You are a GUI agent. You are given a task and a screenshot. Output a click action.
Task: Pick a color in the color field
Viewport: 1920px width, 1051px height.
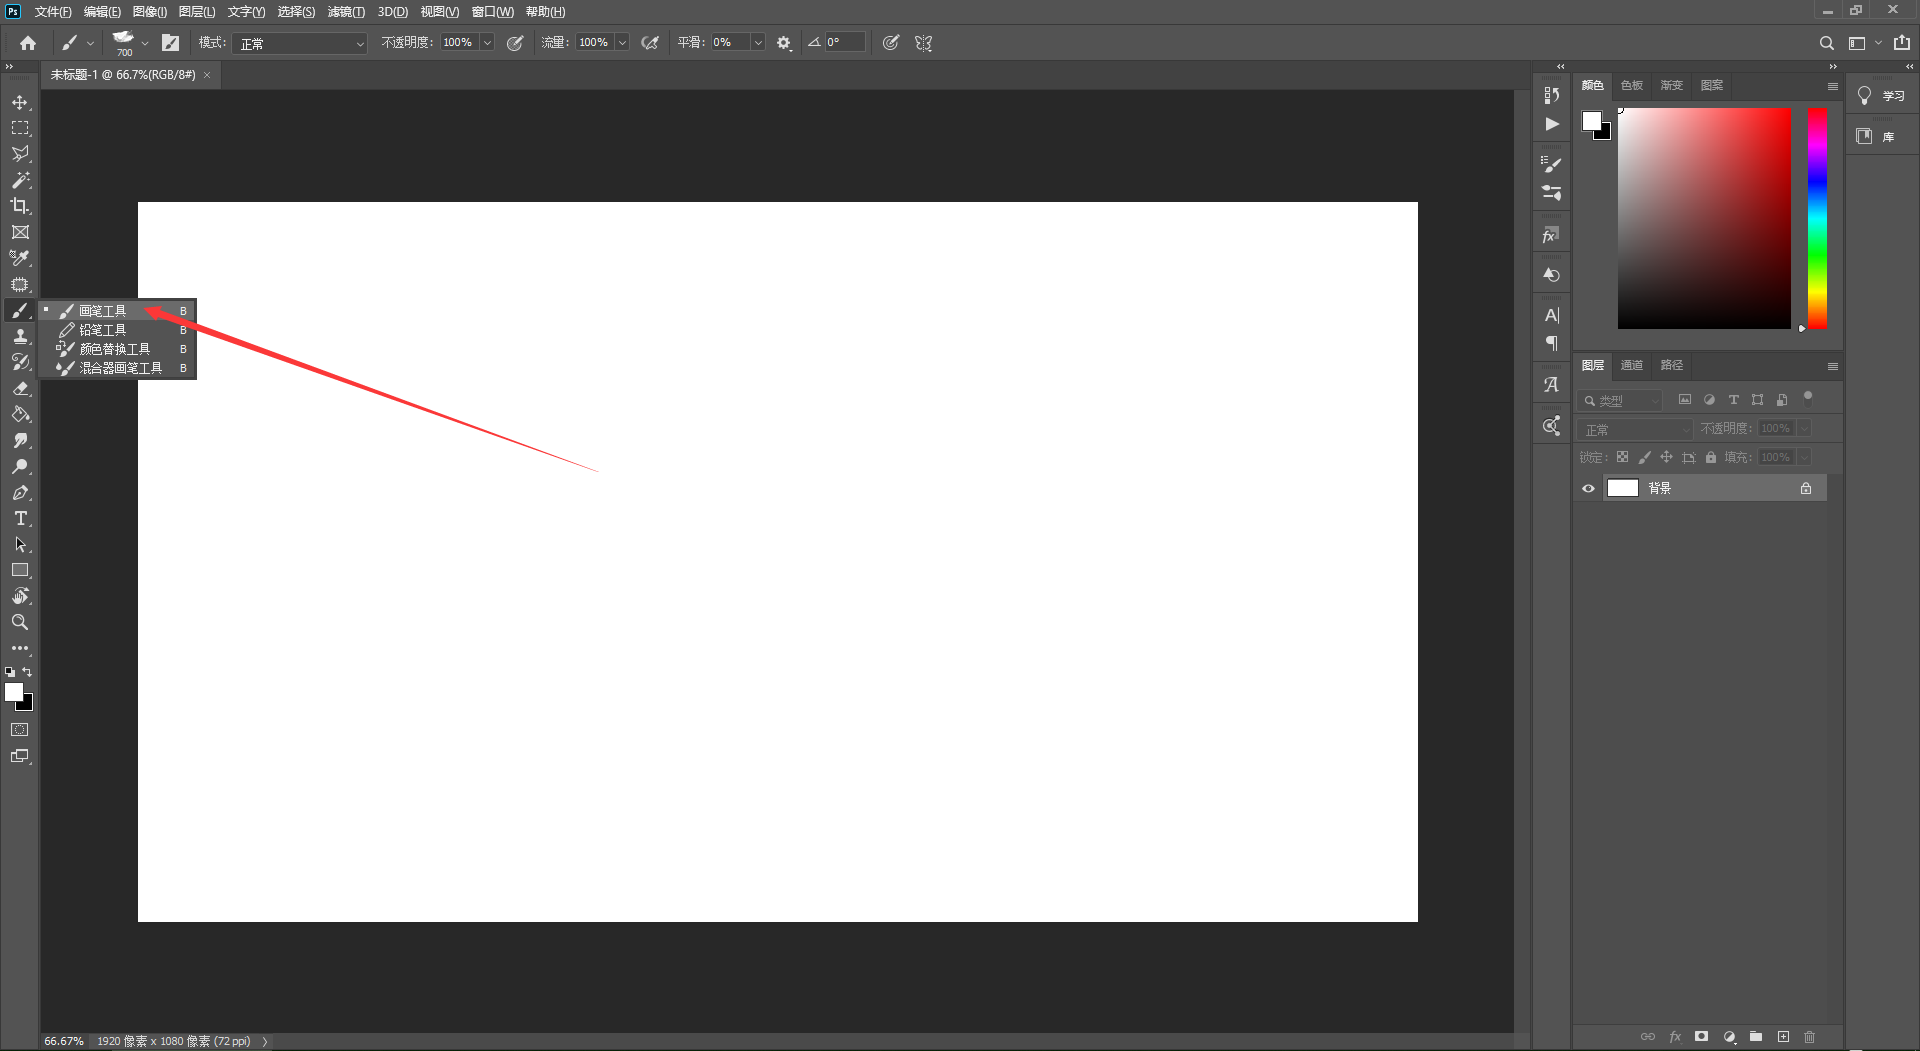[x=1704, y=219]
